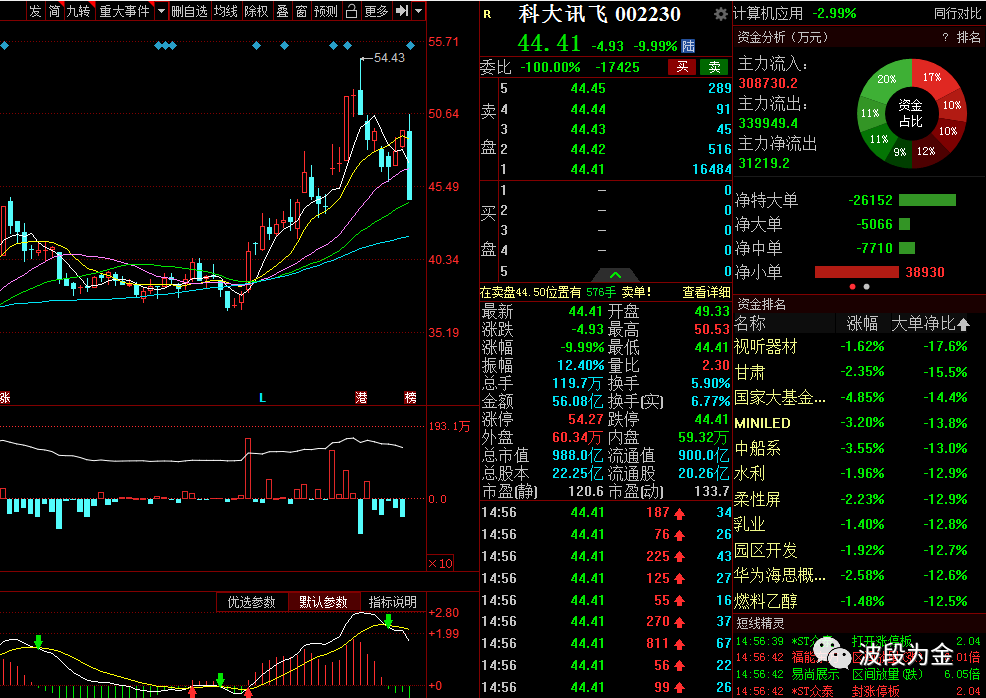Click the 发 toolbar icon

click(x=35, y=11)
